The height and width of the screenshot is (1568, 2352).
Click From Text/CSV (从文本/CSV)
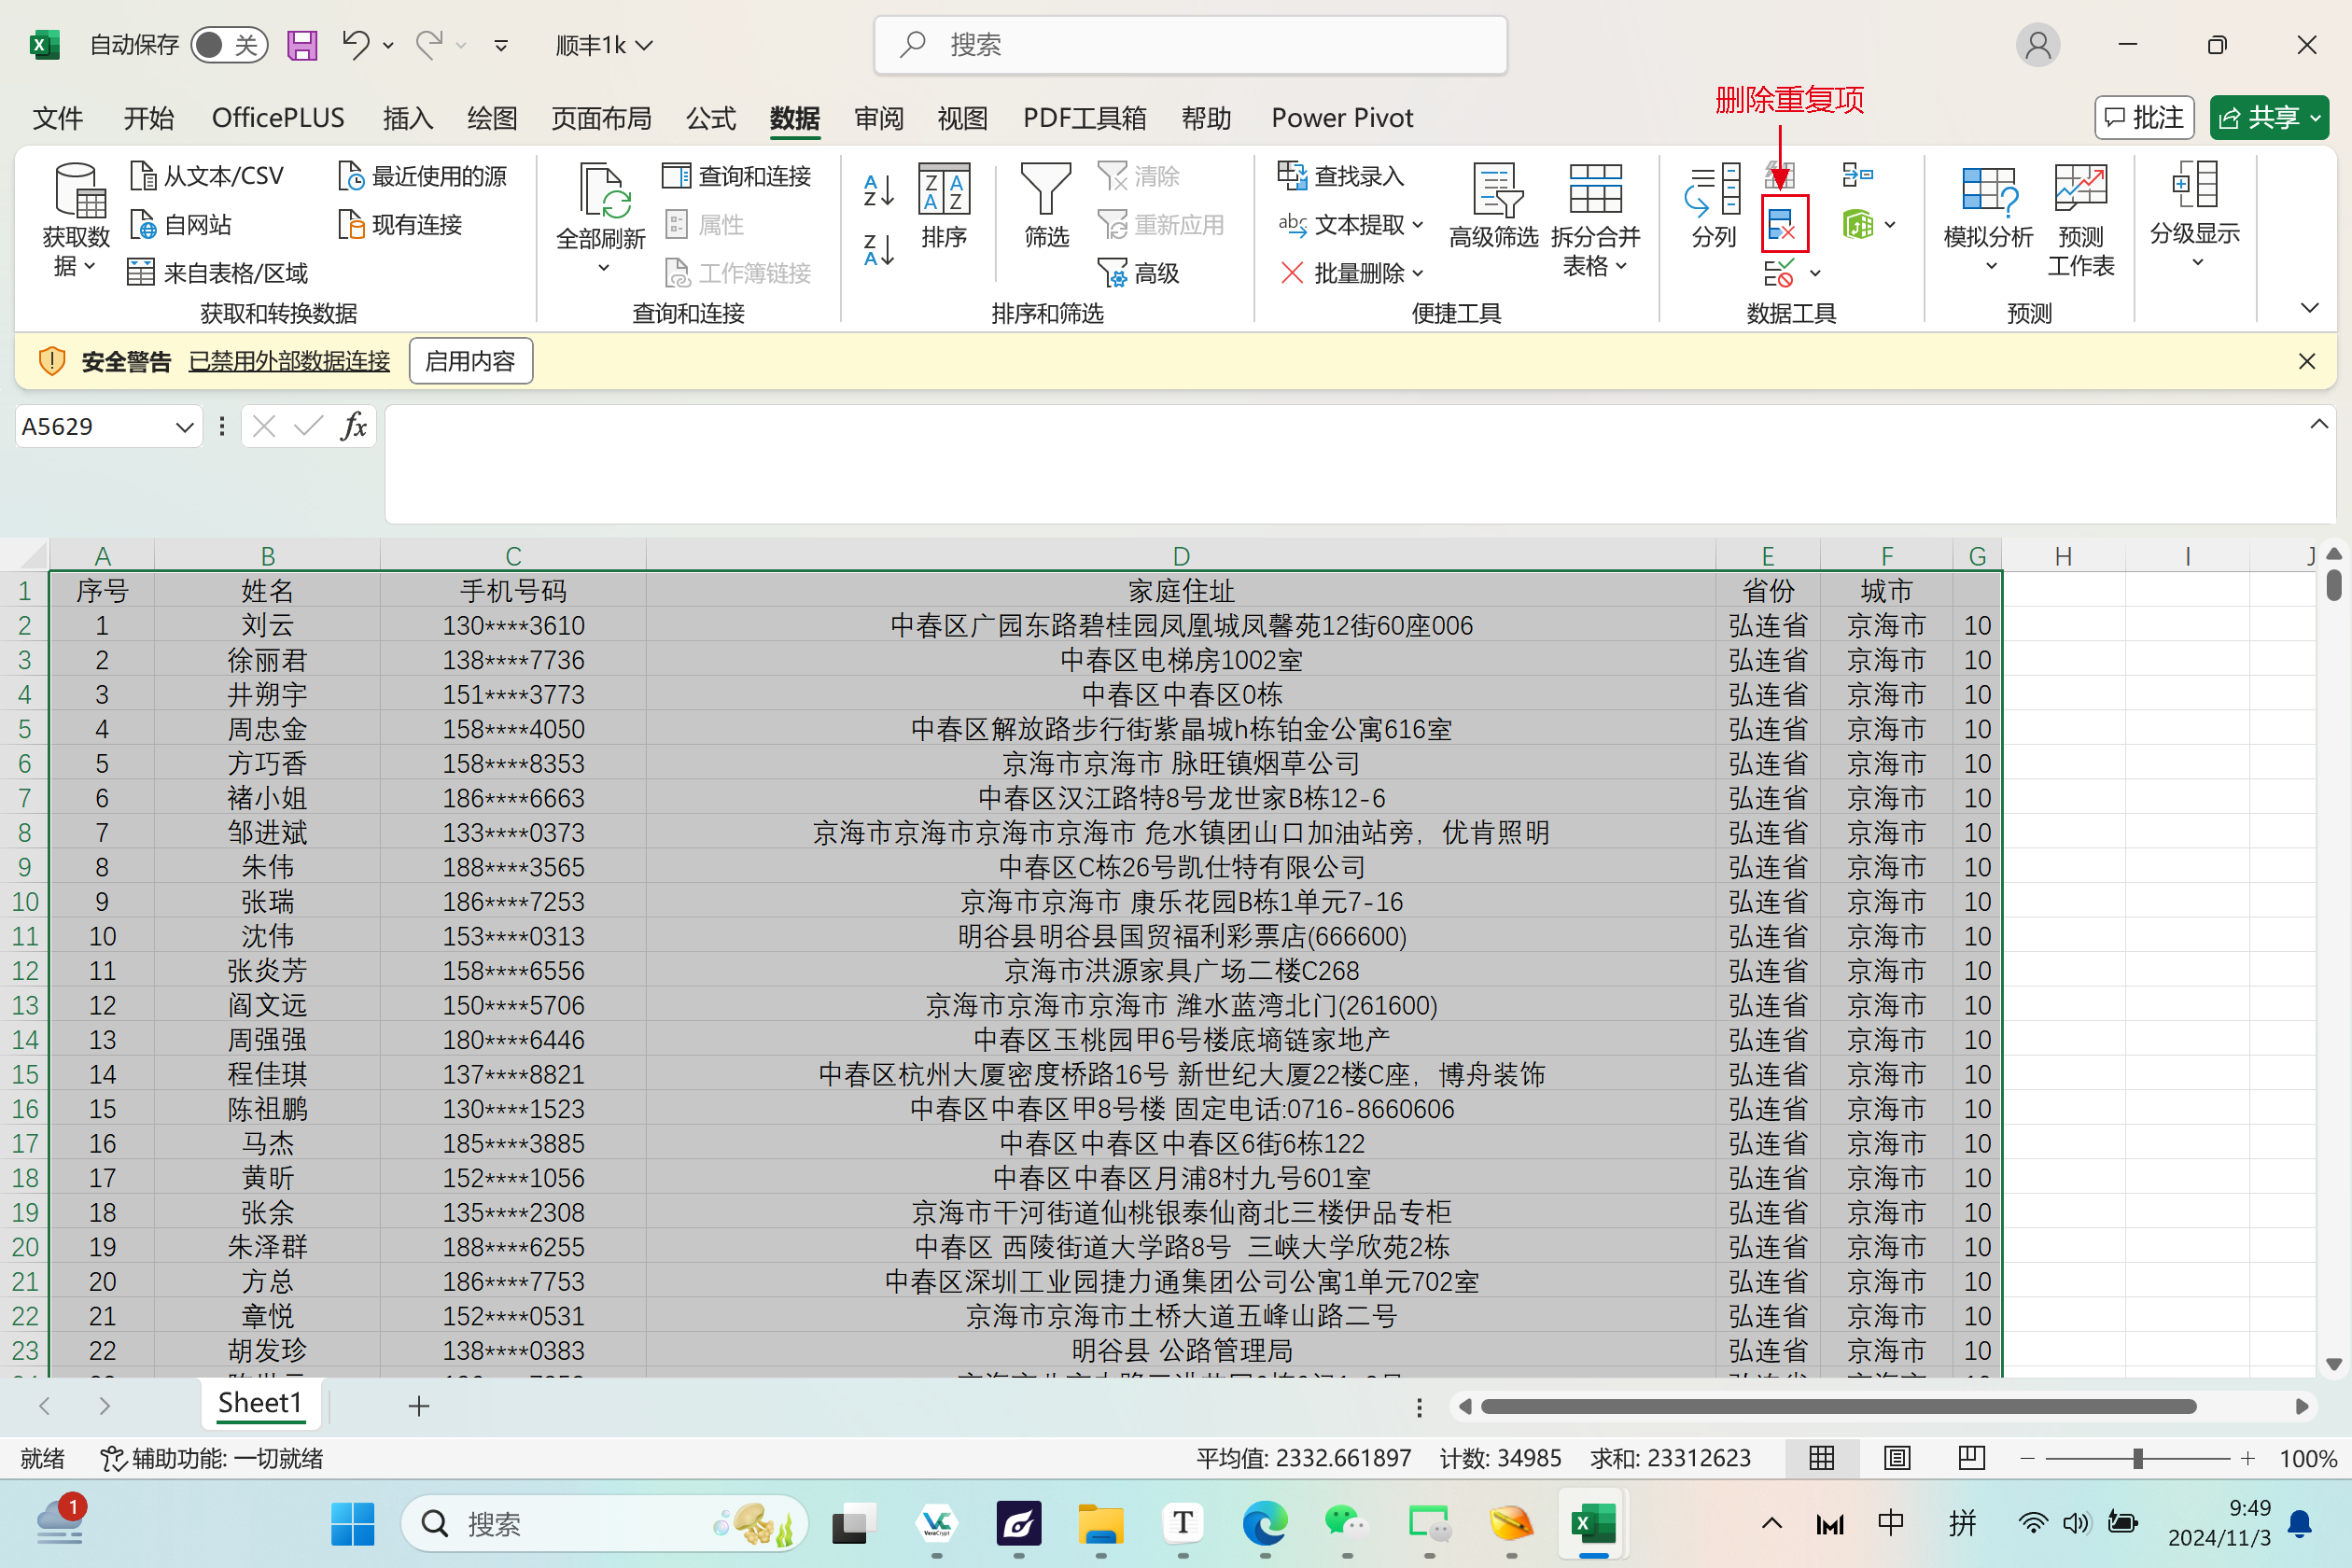click(x=207, y=176)
